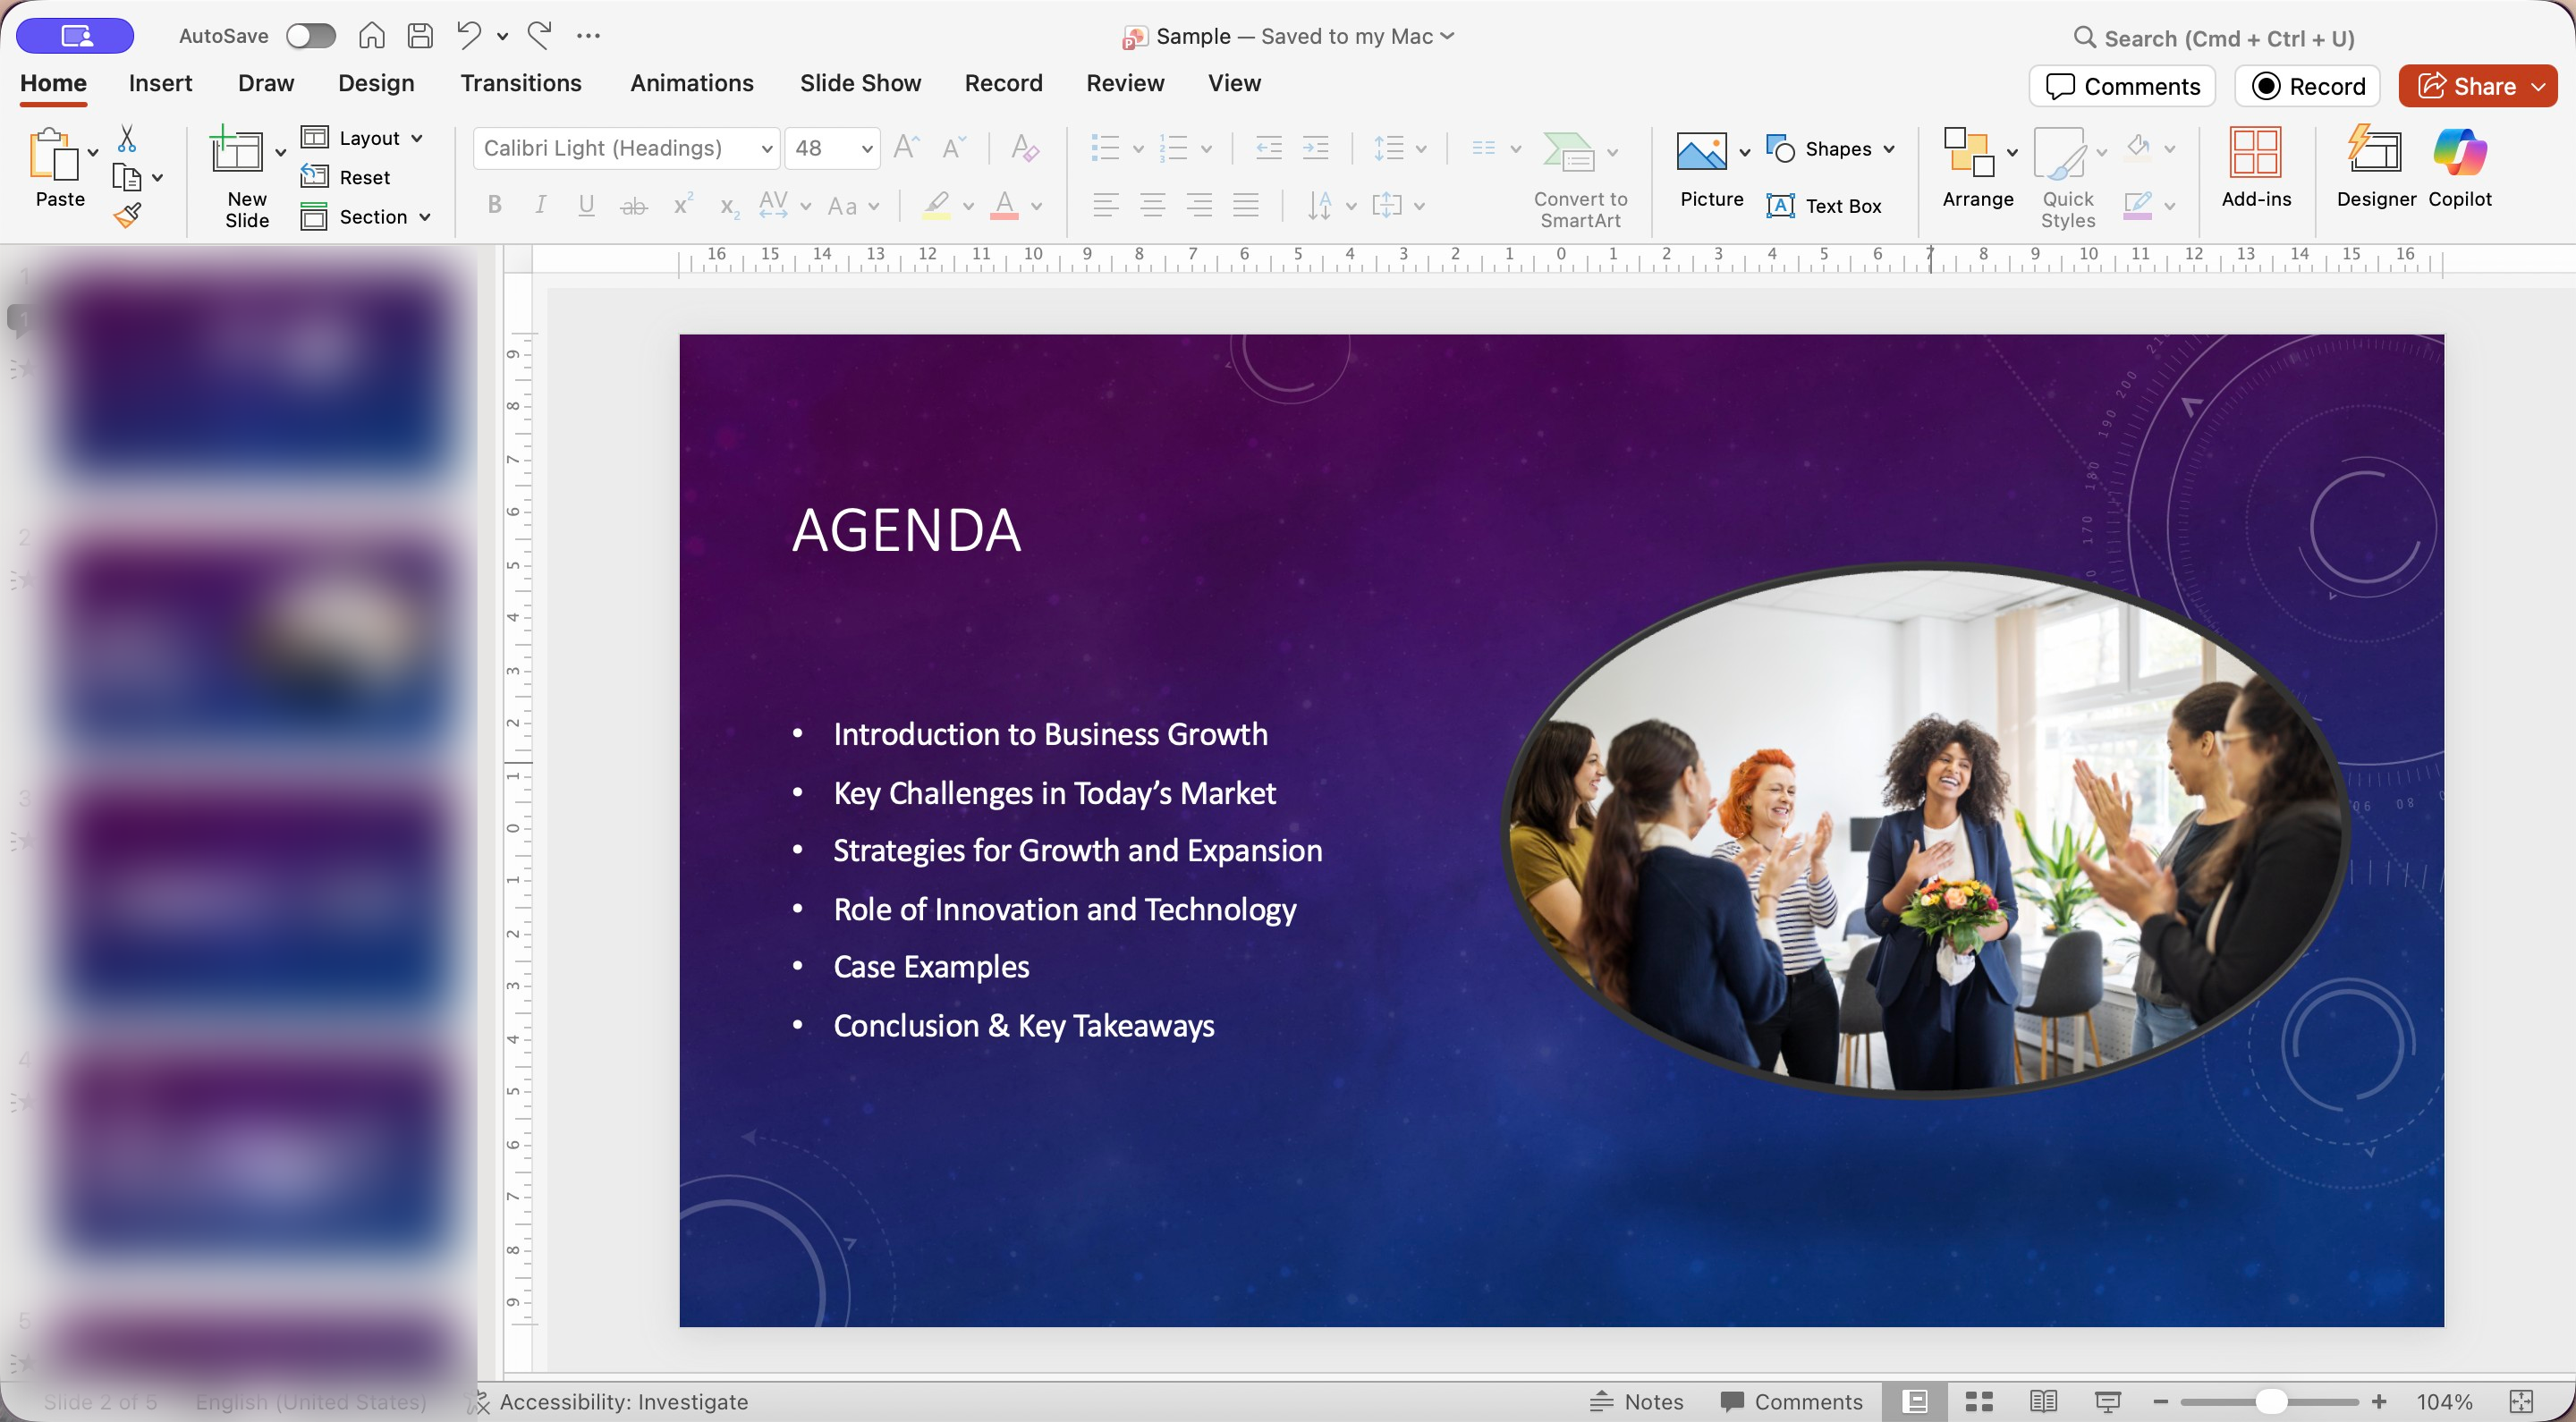Insert a Text Box
Image resolution: width=2576 pixels, height=1422 pixels.
tap(1824, 206)
